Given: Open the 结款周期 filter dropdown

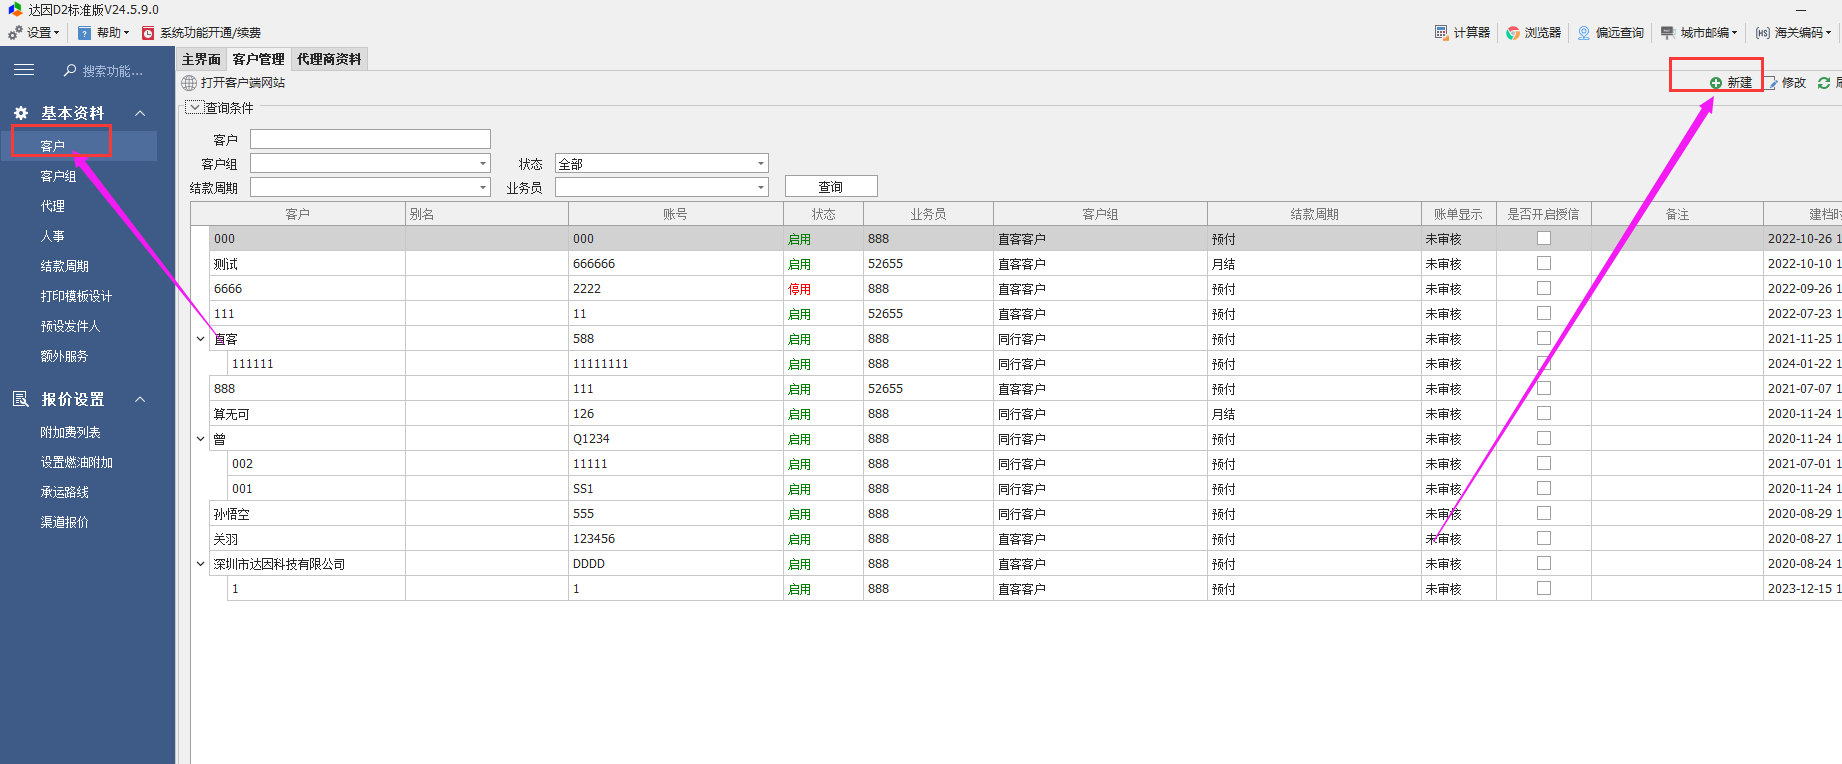Looking at the screenshot, I should coord(482,187).
